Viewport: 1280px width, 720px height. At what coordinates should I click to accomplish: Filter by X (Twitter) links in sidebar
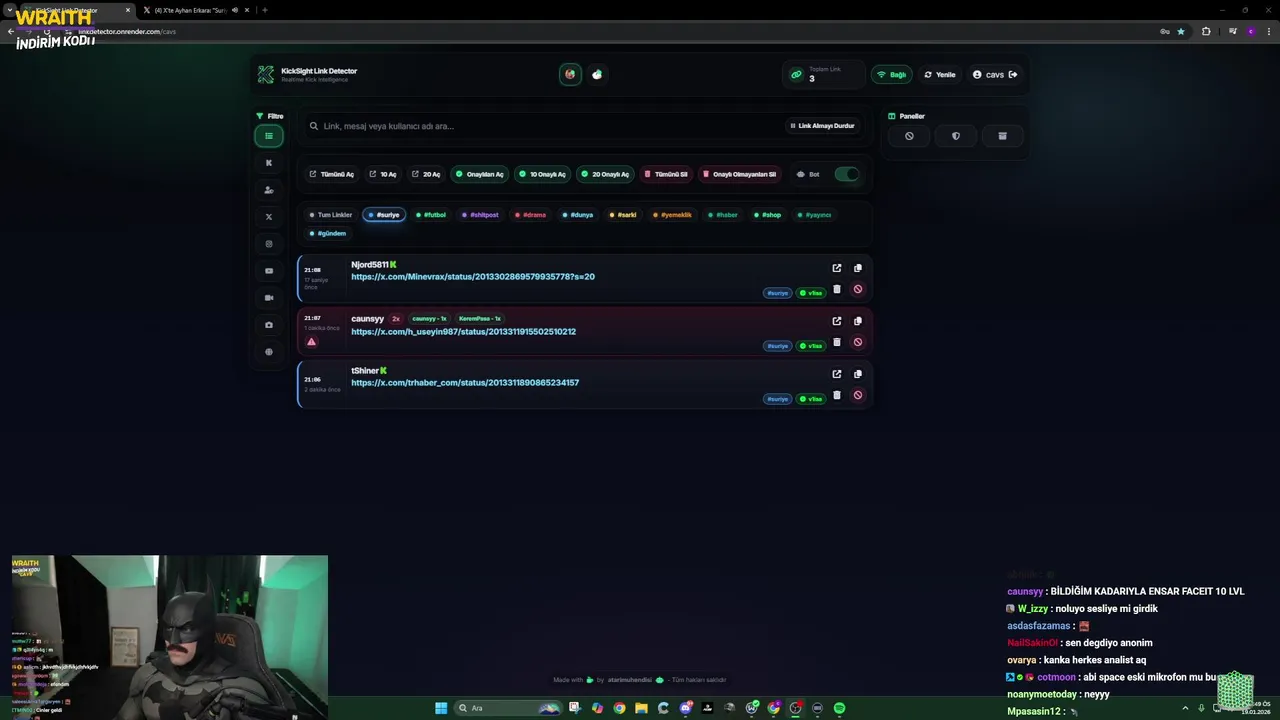pyautogui.click(x=269, y=217)
